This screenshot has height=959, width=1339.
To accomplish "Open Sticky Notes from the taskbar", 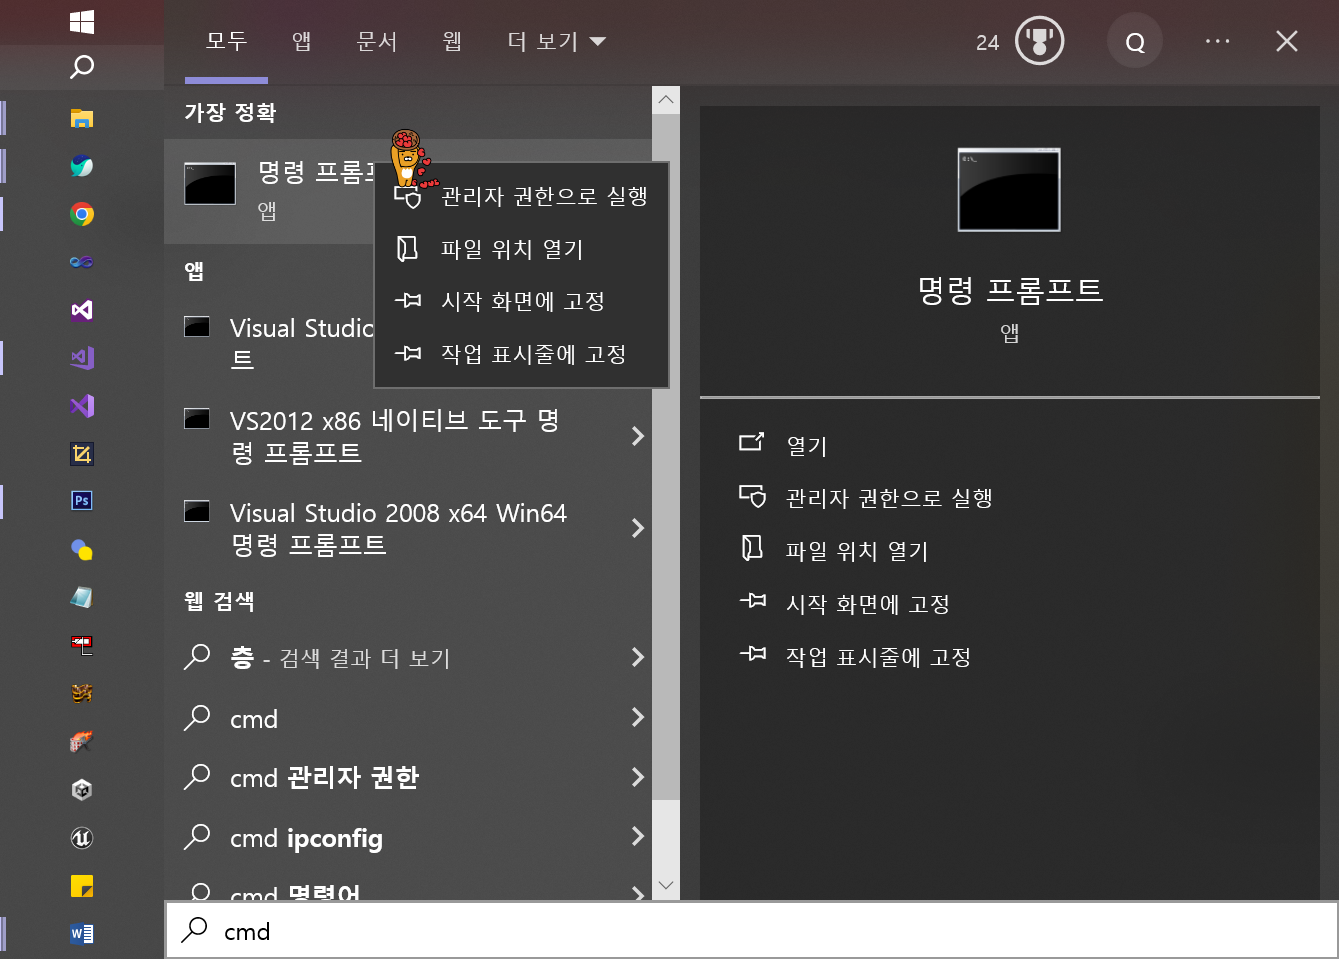I will point(82,886).
